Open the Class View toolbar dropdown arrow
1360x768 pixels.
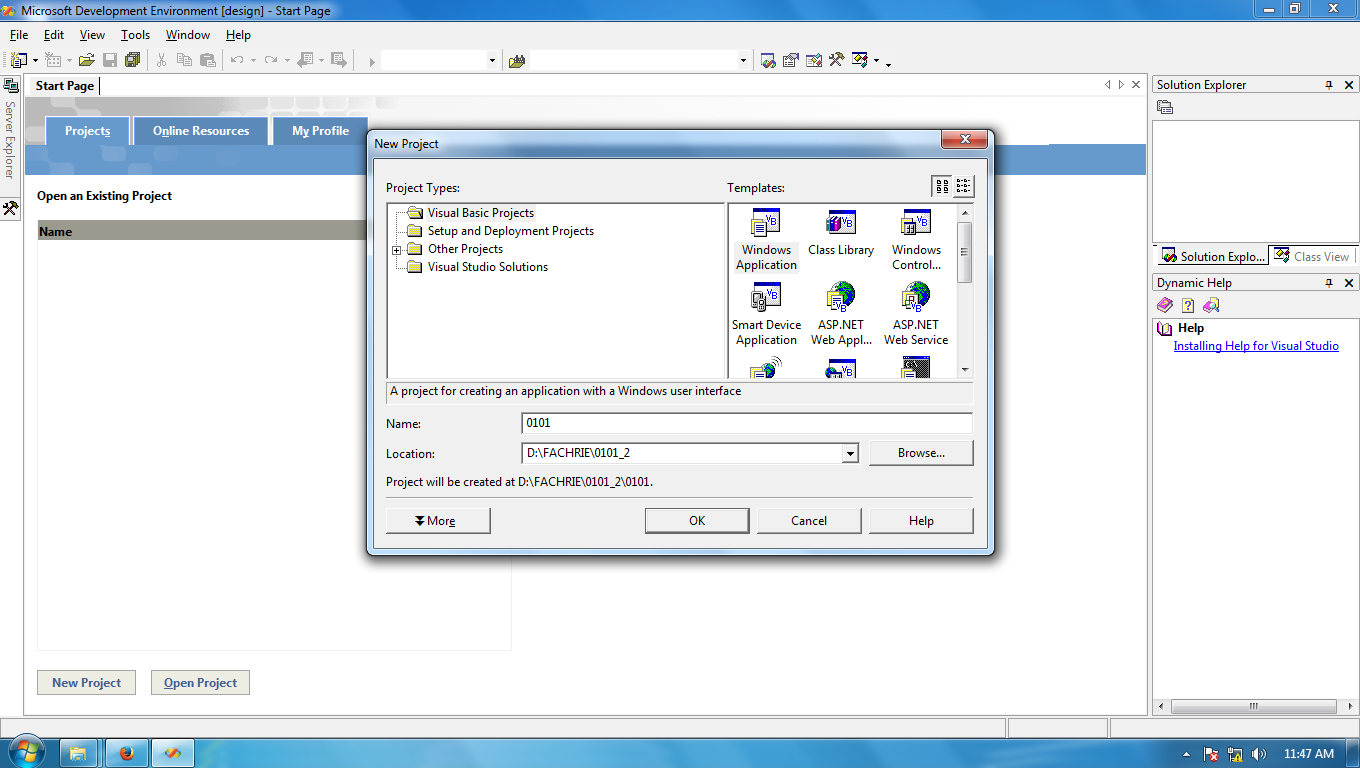[876, 61]
